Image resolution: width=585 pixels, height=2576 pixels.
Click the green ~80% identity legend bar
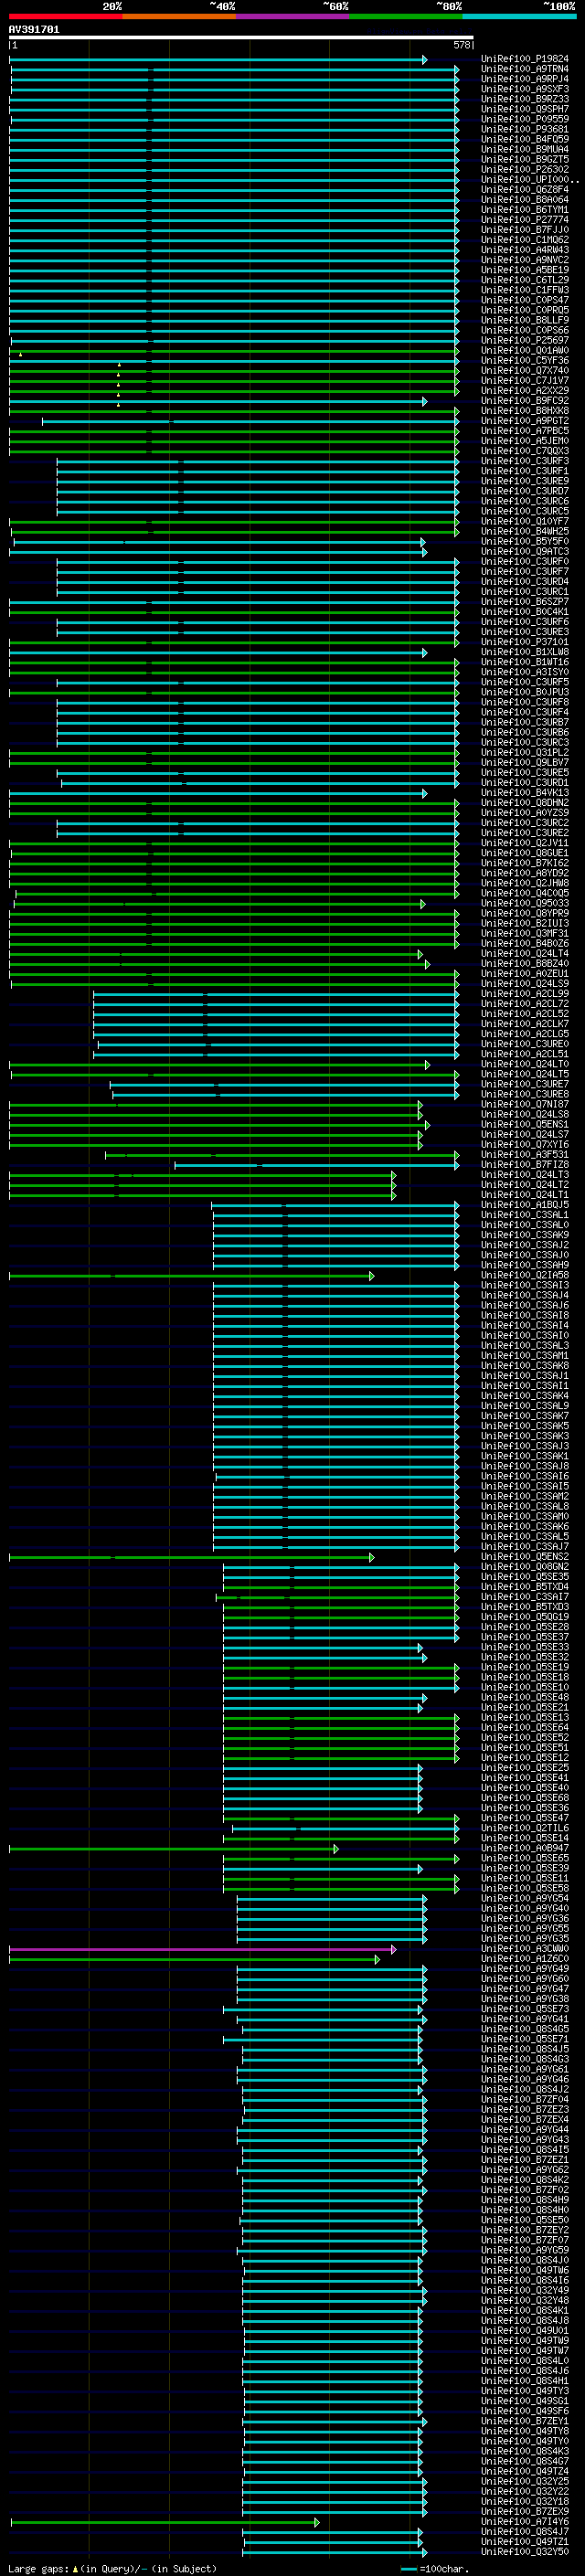tap(406, 16)
